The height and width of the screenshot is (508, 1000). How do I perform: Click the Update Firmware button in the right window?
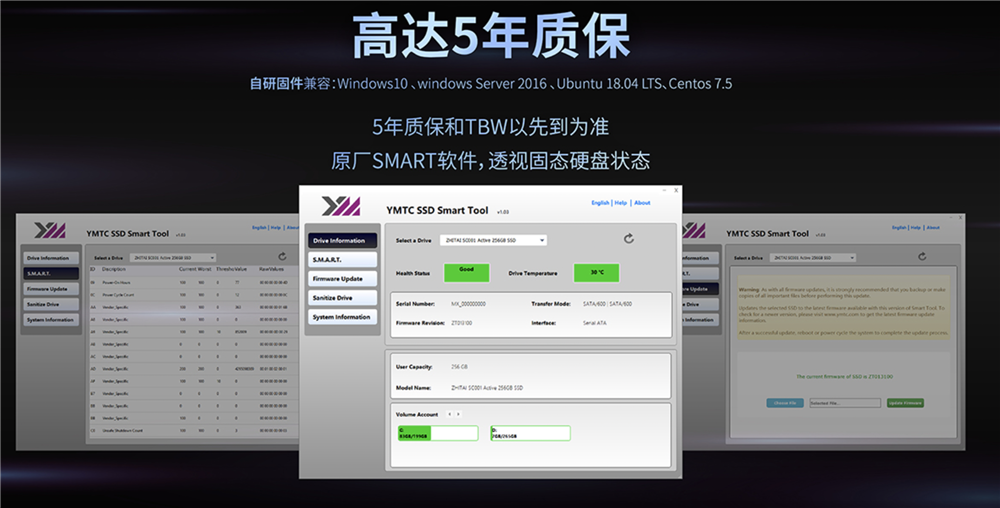pyautogui.click(x=905, y=403)
